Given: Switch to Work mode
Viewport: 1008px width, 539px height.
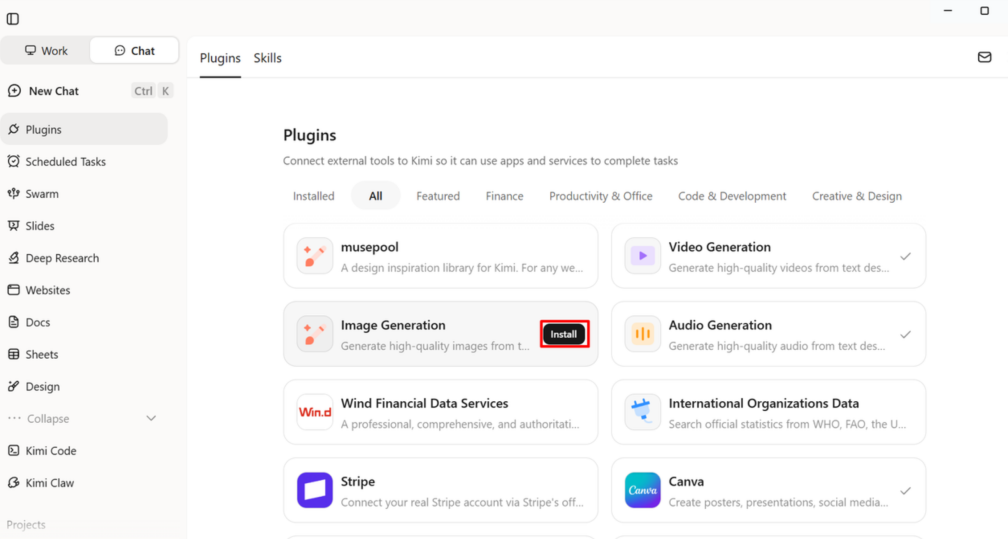Looking at the screenshot, I should (46, 51).
